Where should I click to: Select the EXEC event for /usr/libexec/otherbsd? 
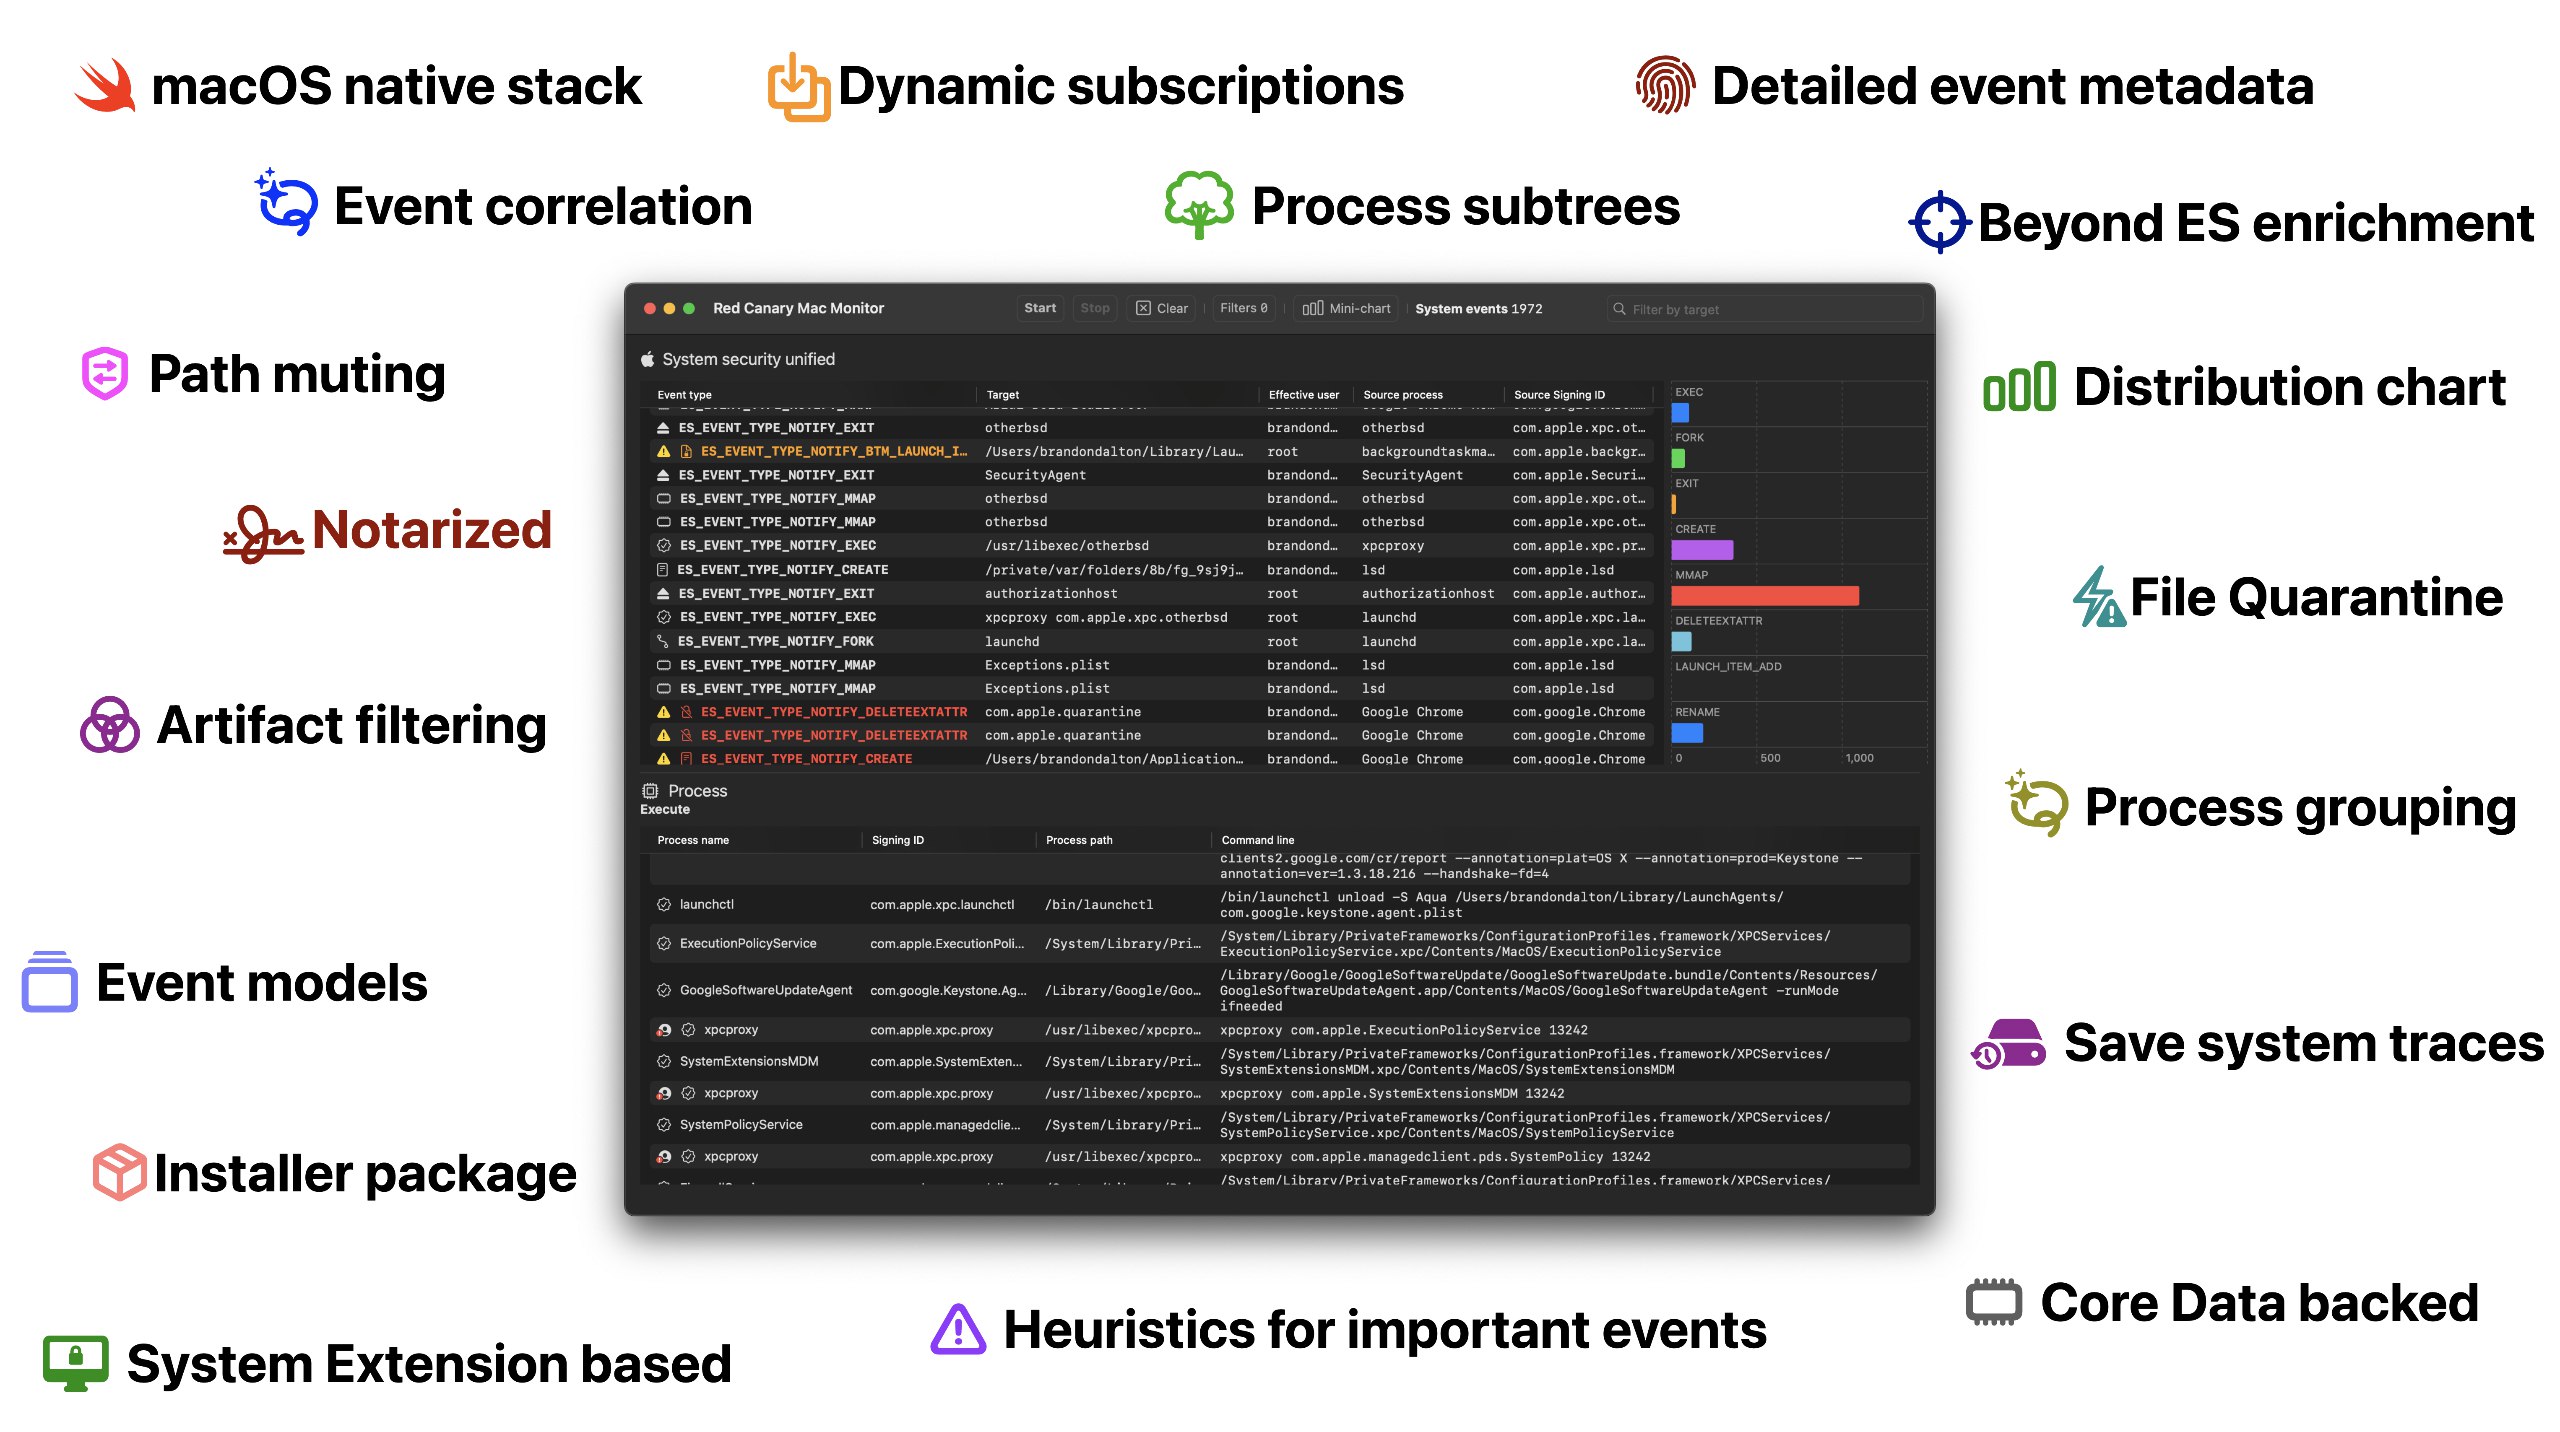1150,546
